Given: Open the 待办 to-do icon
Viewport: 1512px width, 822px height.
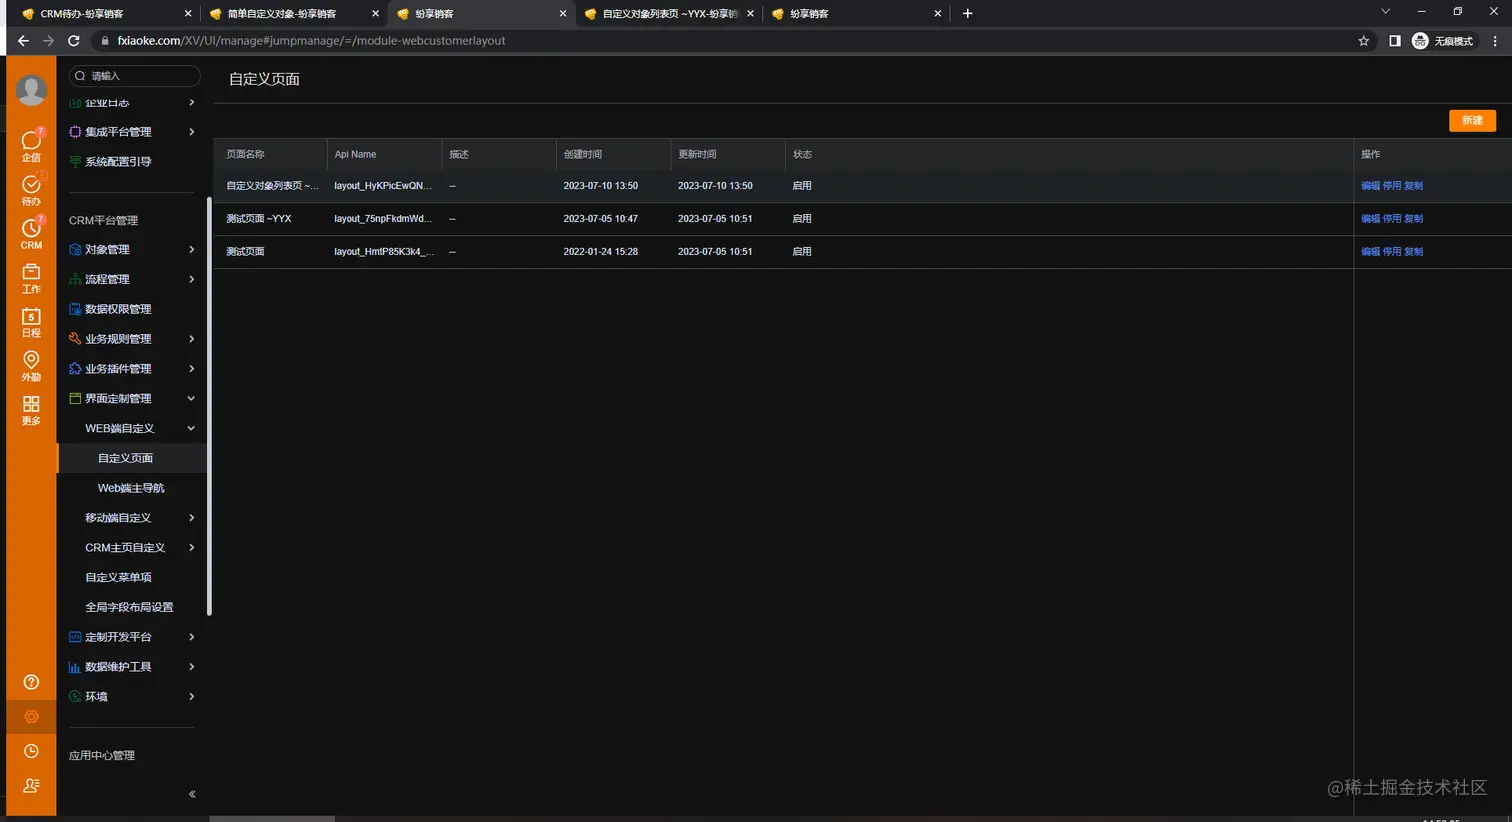Looking at the screenshot, I should coord(31,189).
